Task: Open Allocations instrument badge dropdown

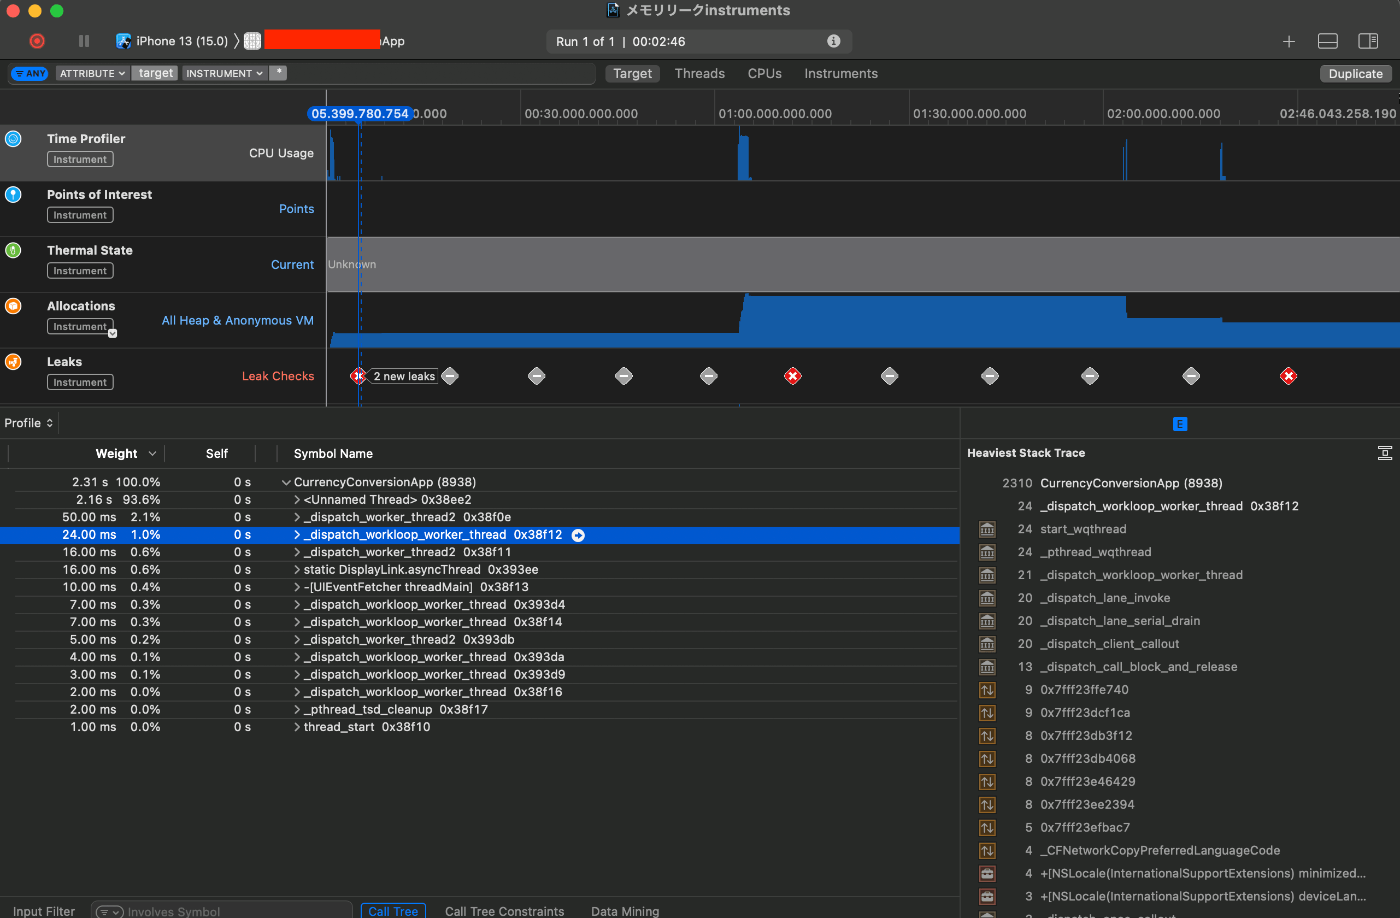Action: pyautogui.click(x=112, y=333)
